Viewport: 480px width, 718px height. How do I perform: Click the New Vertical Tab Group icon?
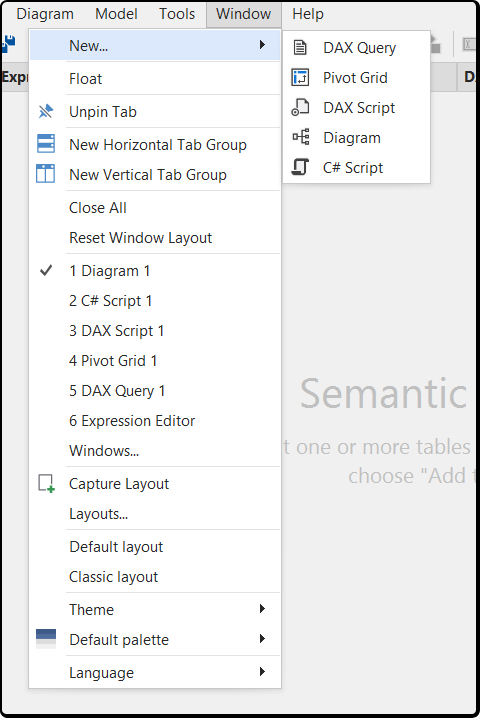[x=45, y=174]
